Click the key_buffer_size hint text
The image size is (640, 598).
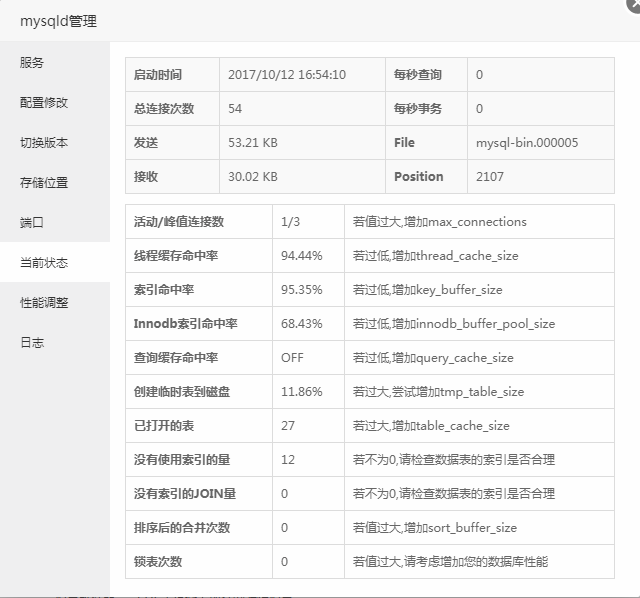pyautogui.click(x=427, y=289)
